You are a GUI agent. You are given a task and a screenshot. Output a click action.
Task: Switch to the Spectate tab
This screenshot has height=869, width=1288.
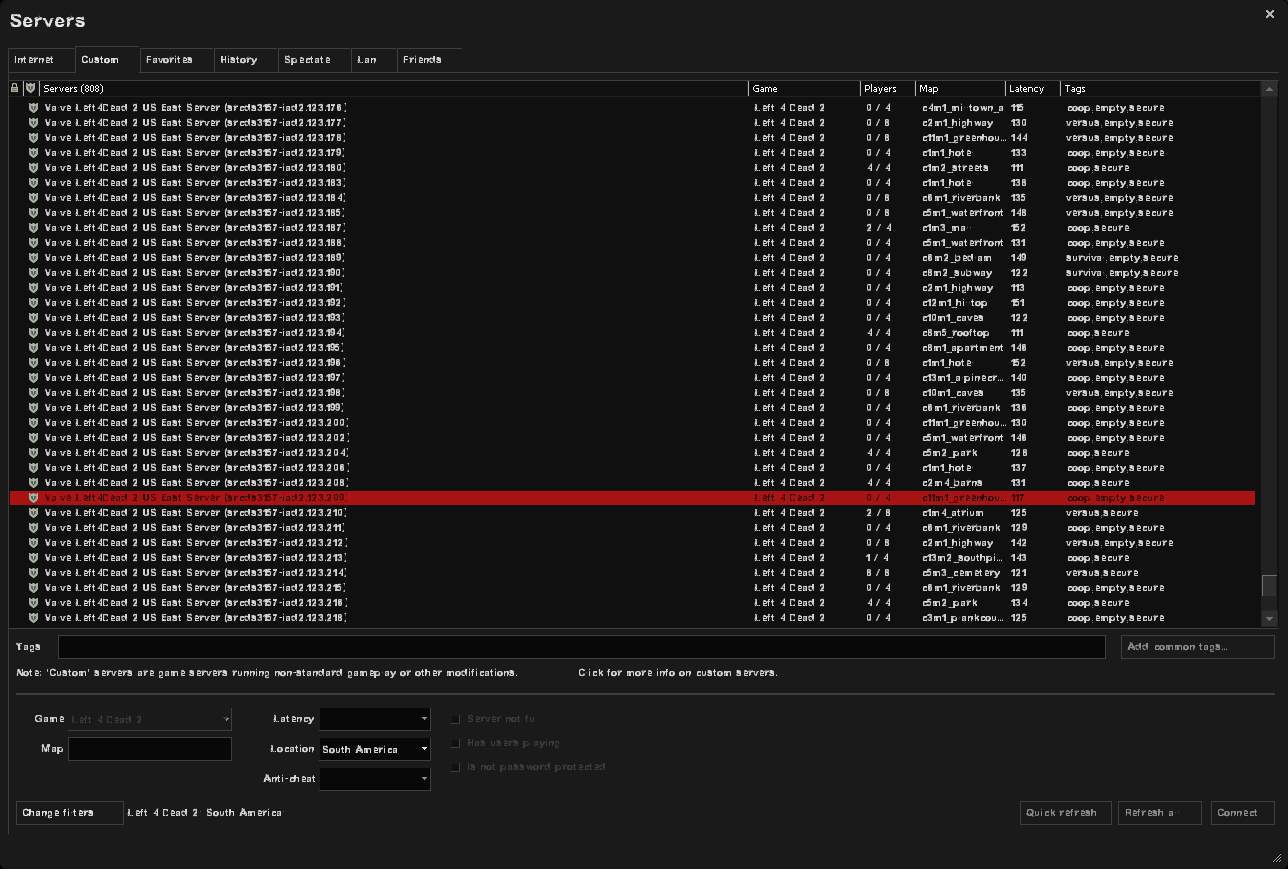(x=315, y=60)
